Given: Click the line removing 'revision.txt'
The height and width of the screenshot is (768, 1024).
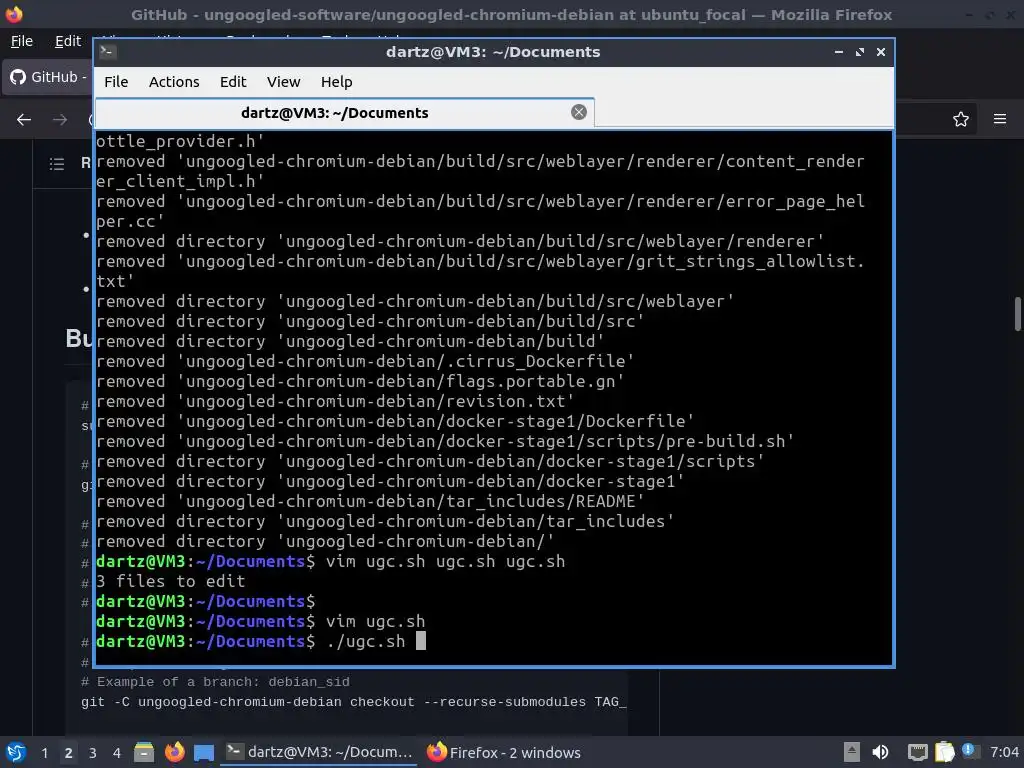Looking at the screenshot, I should (x=335, y=401).
